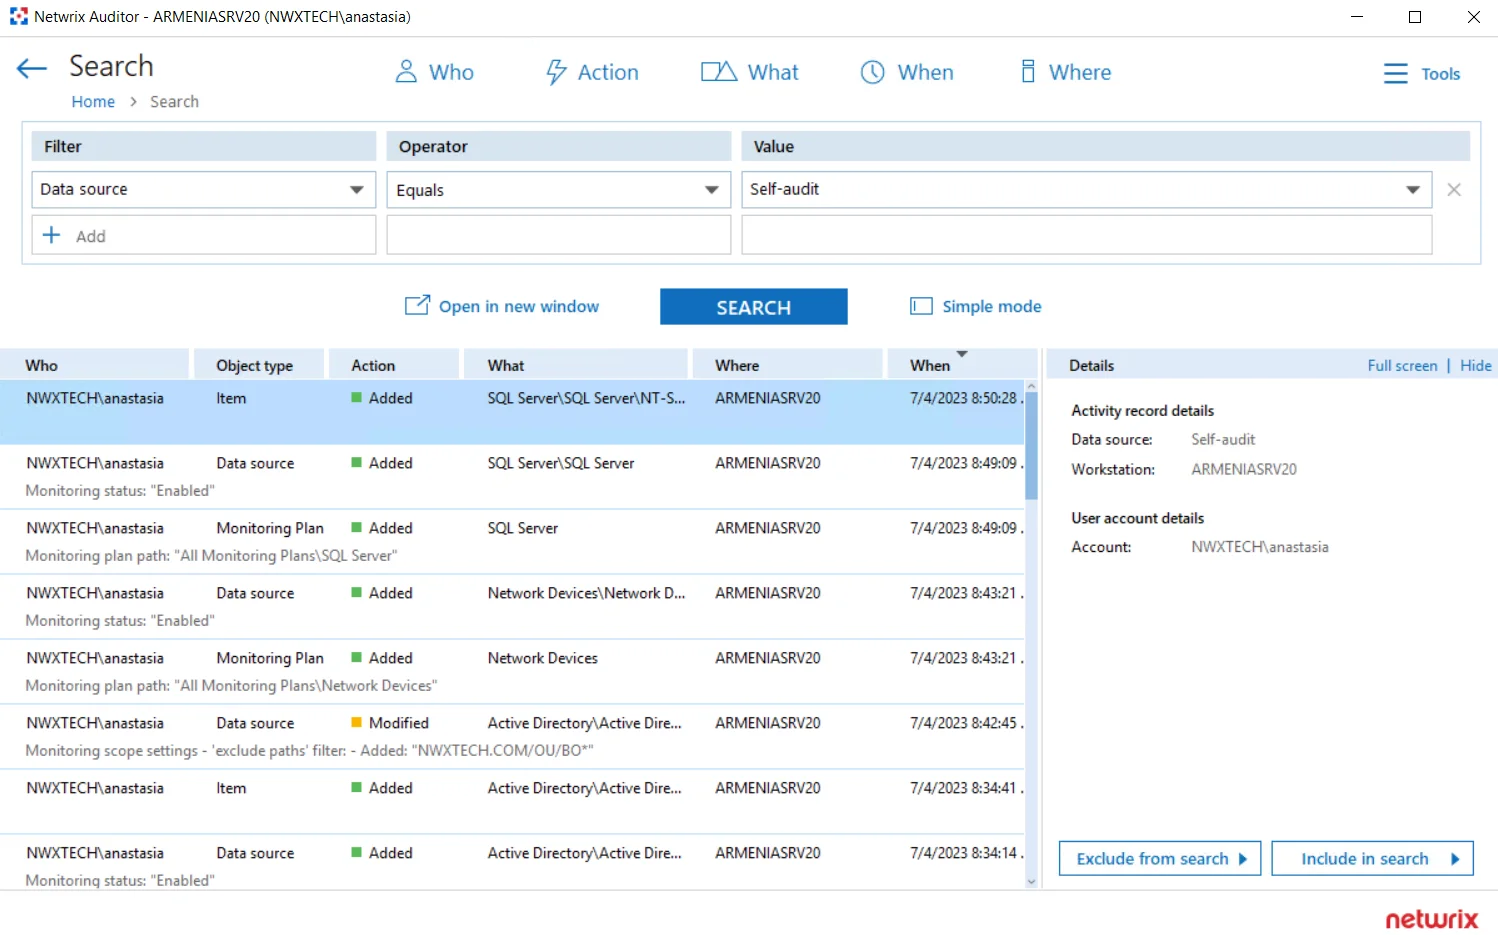Expand the Equals operator dropdown
This screenshot has height=935, width=1498.
tap(711, 189)
